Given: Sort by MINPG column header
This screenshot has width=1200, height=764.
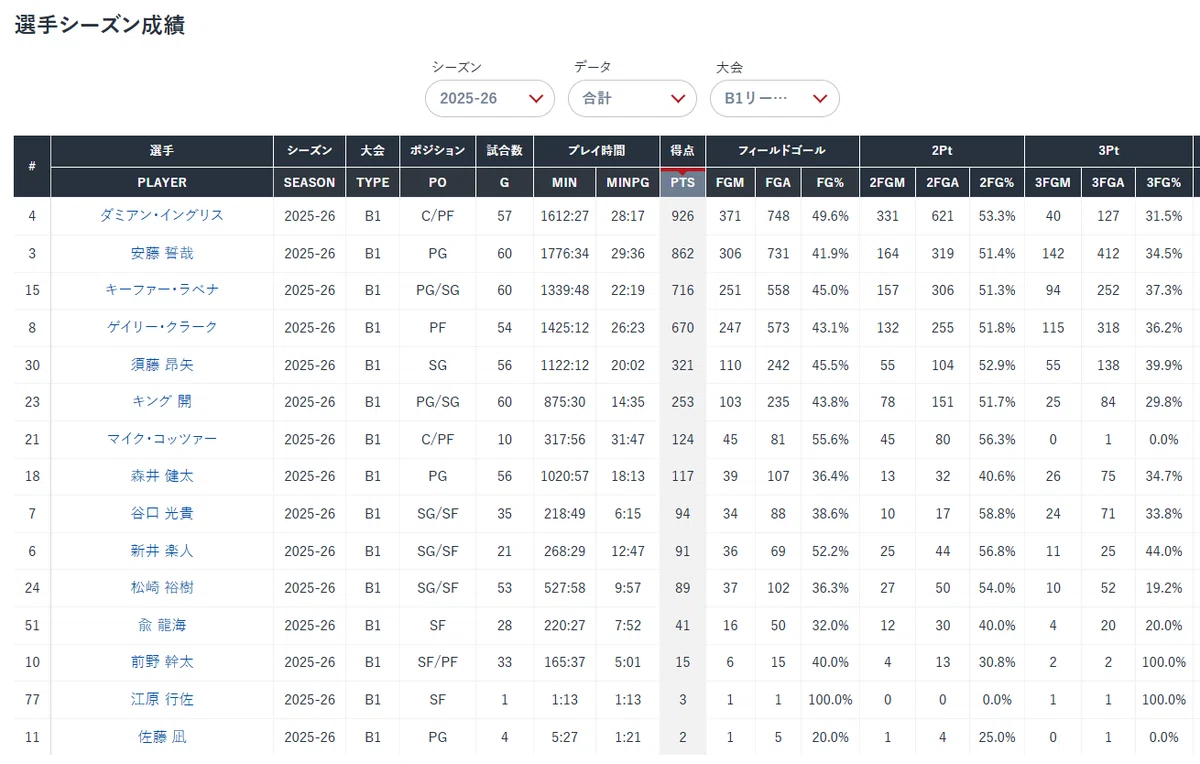Looking at the screenshot, I should point(628,183).
